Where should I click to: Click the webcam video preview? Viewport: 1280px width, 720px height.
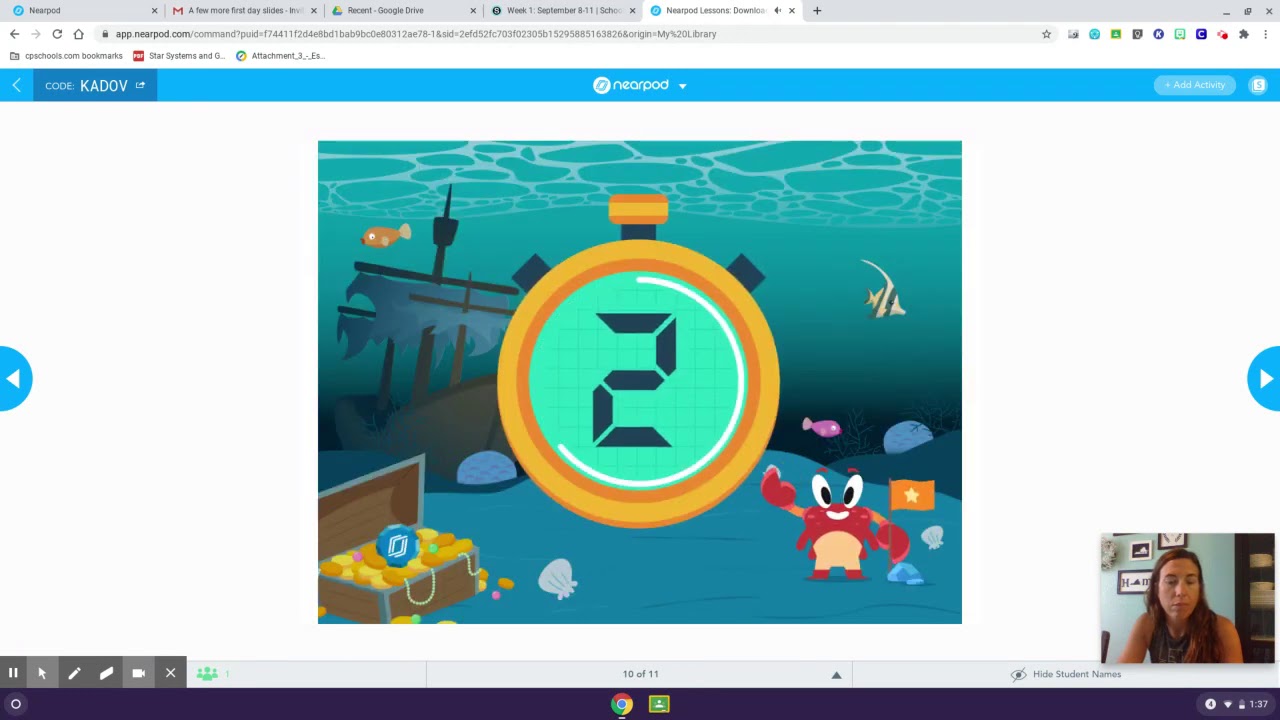click(x=1188, y=598)
